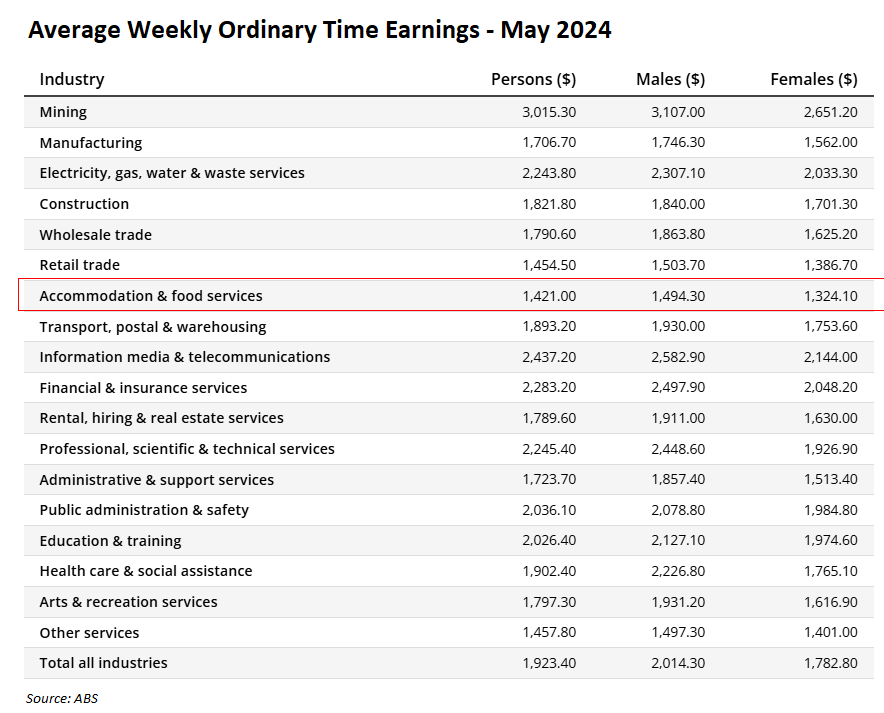Click the Industry column header

click(72, 79)
